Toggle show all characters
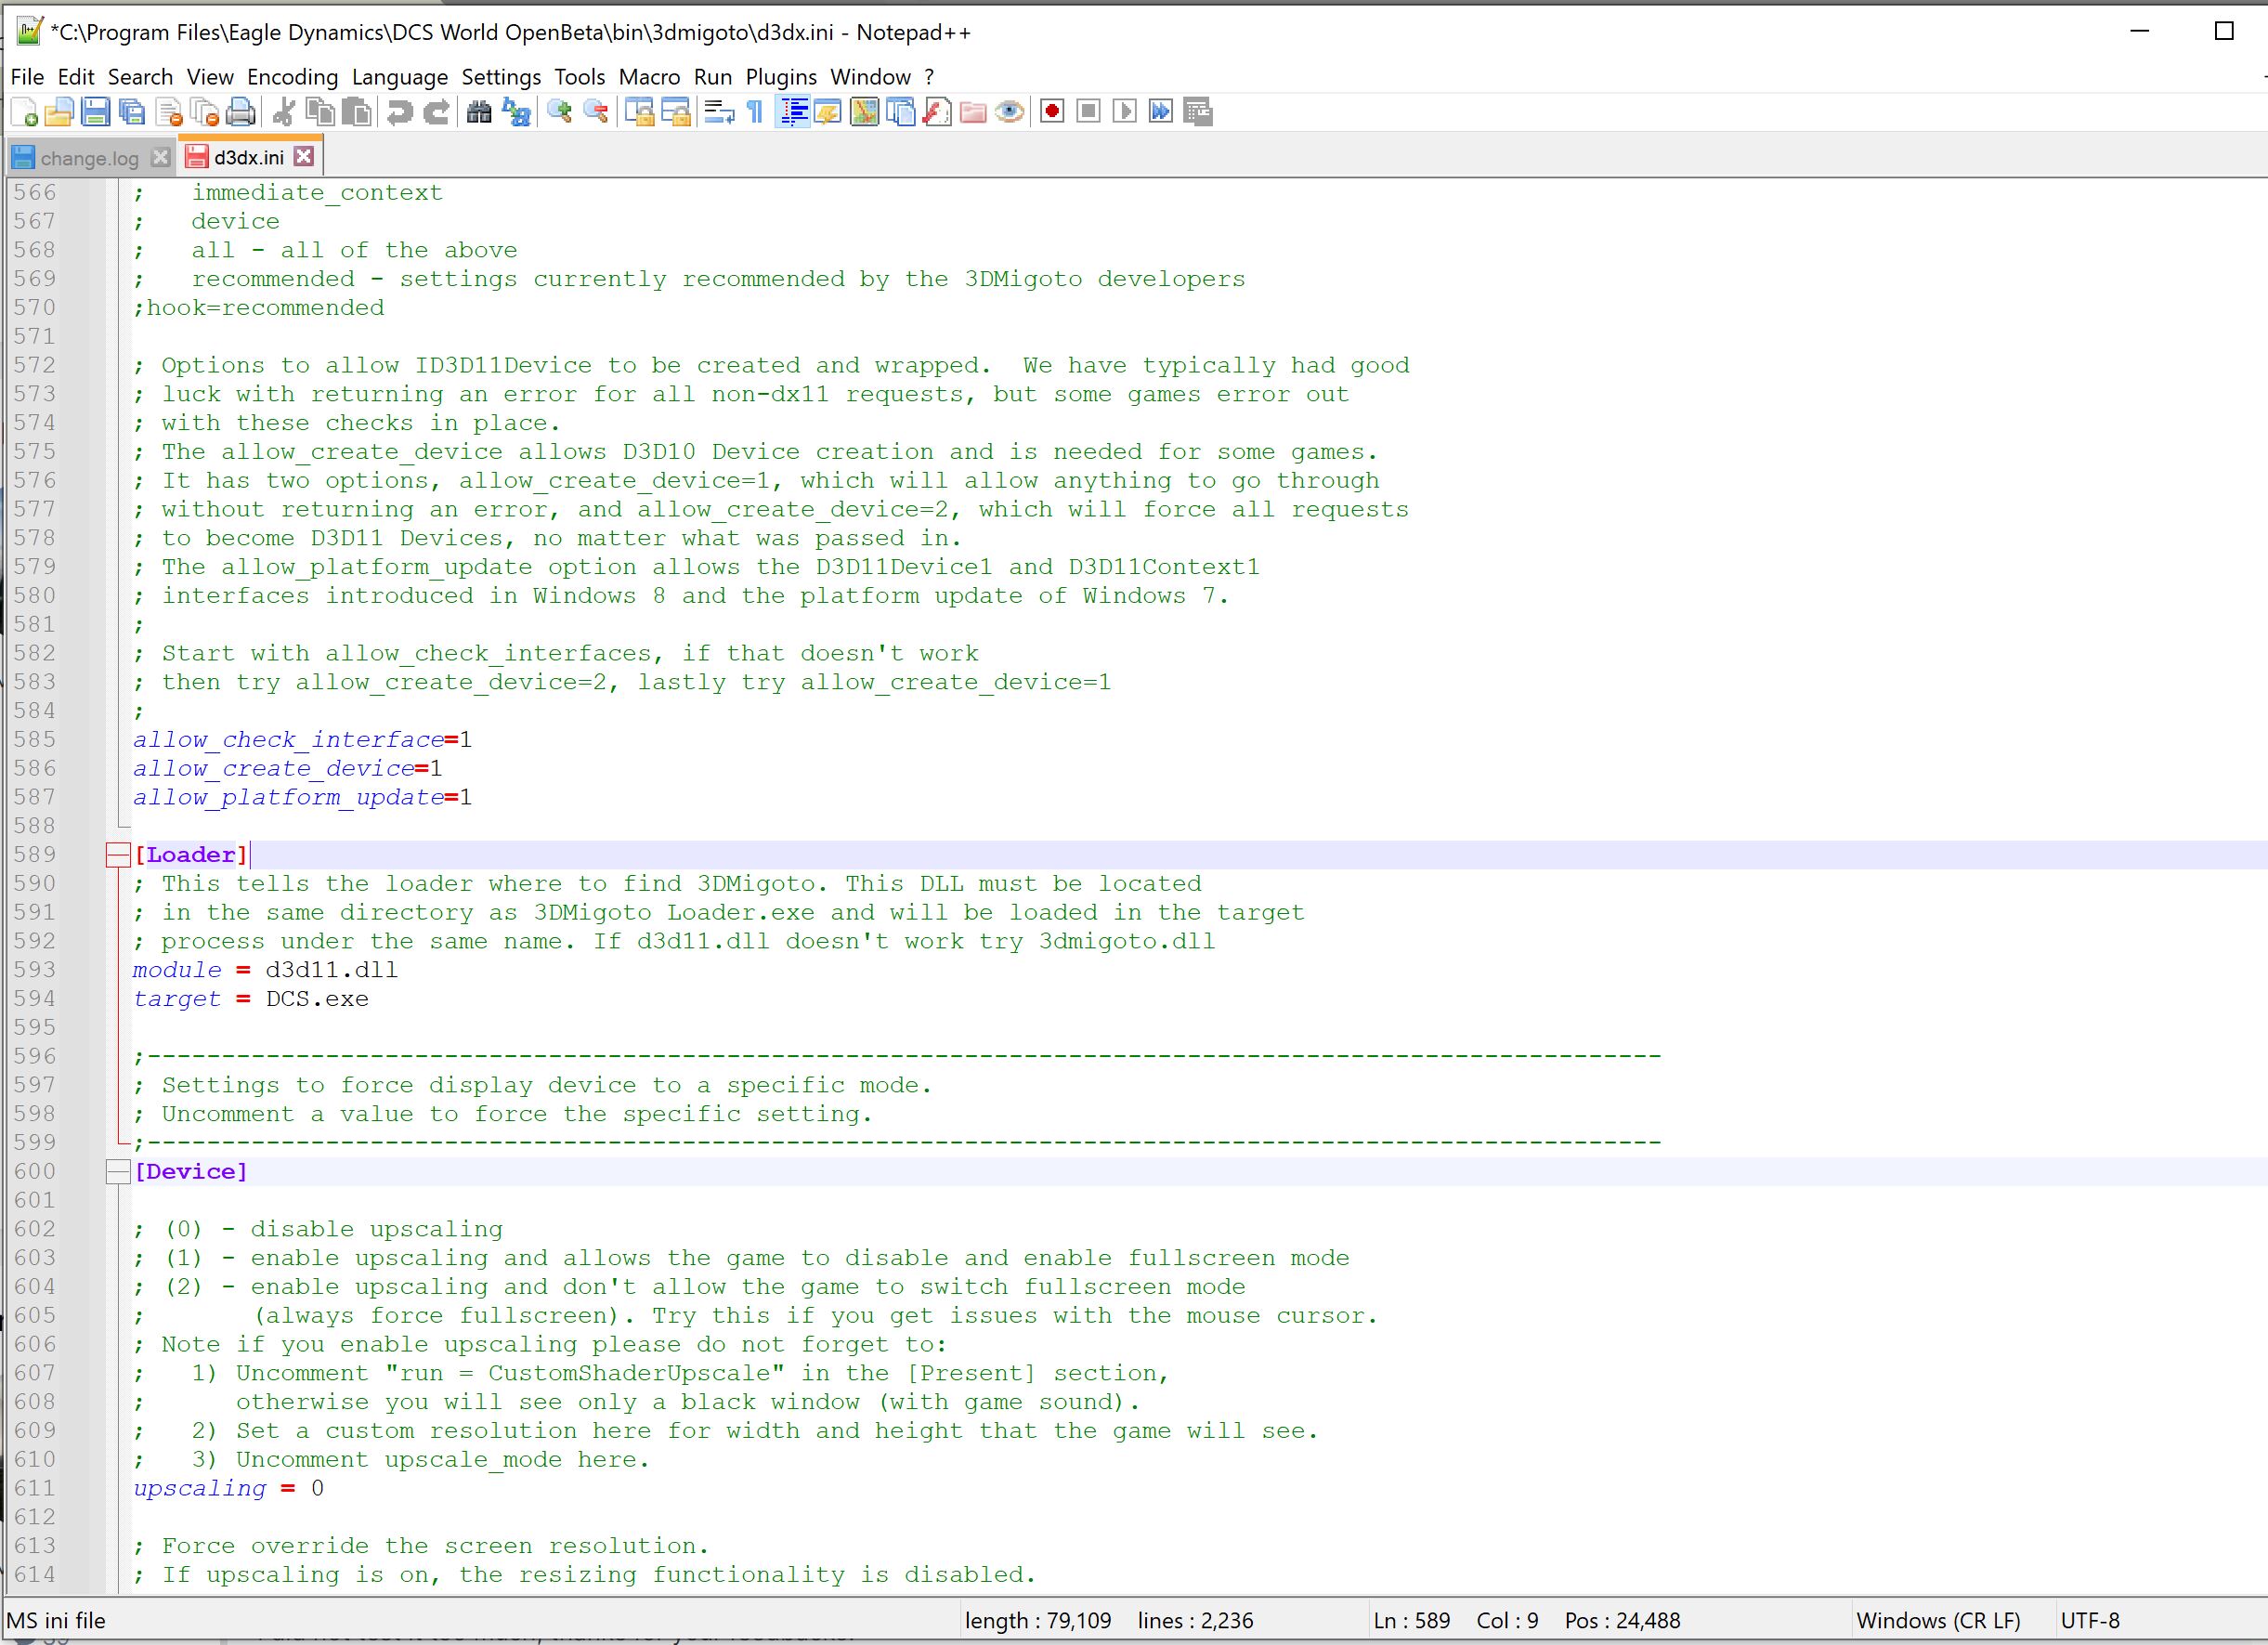The width and height of the screenshot is (2268, 1645). pyautogui.click(x=756, y=112)
